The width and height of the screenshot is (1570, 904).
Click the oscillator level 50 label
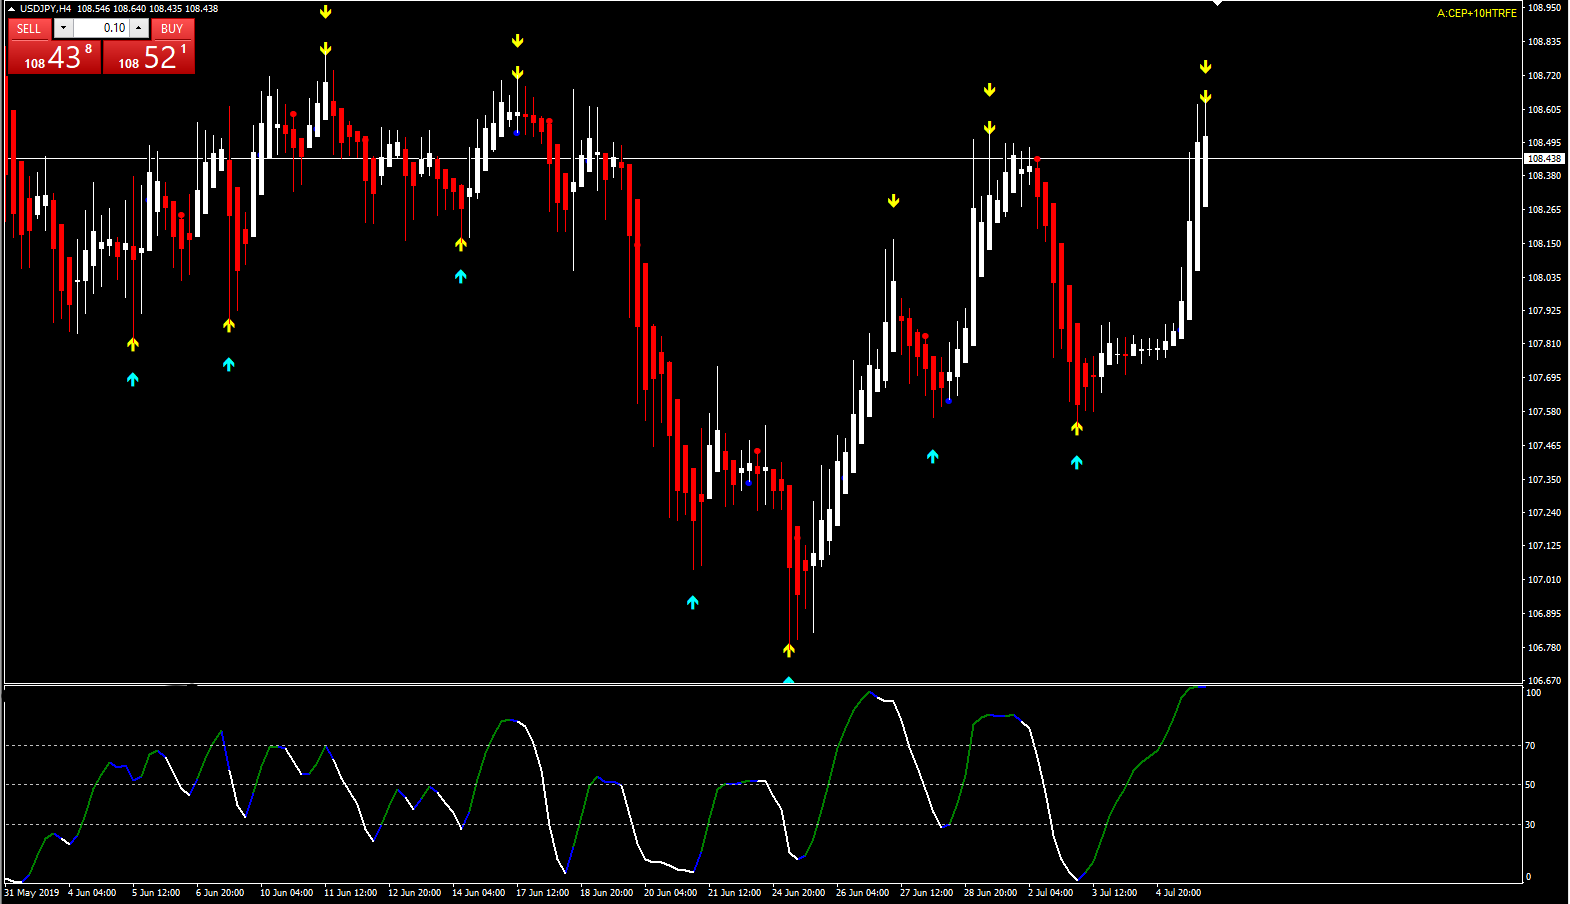click(1530, 785)
